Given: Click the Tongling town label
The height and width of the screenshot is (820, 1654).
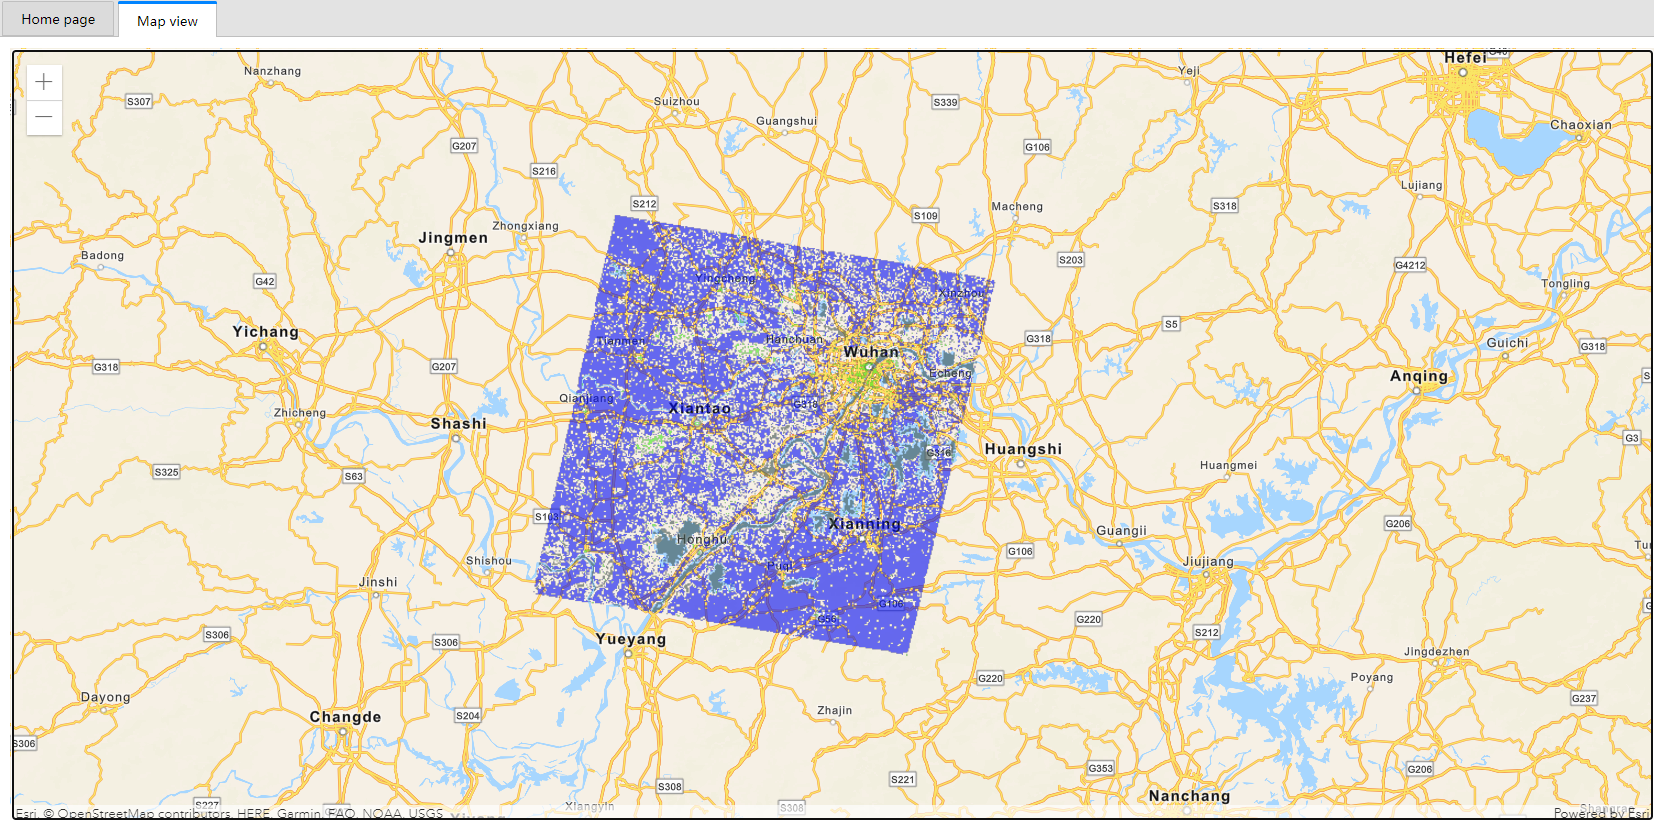Looking at the screenshot, I should click(1565, 284).
